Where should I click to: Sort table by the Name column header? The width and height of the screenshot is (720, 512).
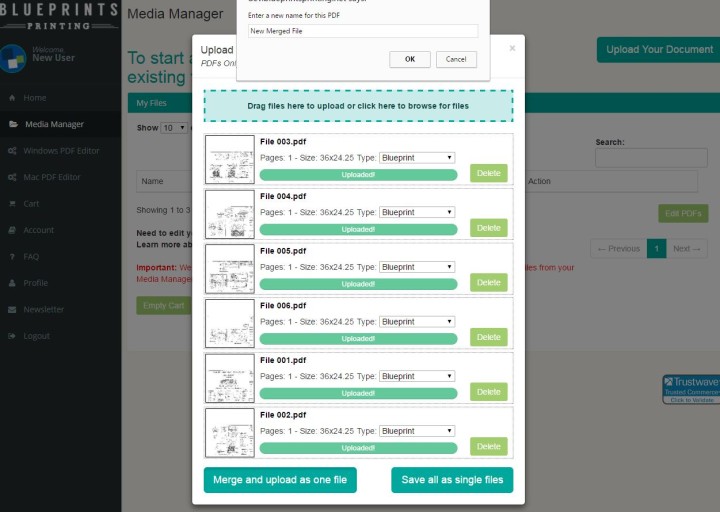(x=152, y=181)
